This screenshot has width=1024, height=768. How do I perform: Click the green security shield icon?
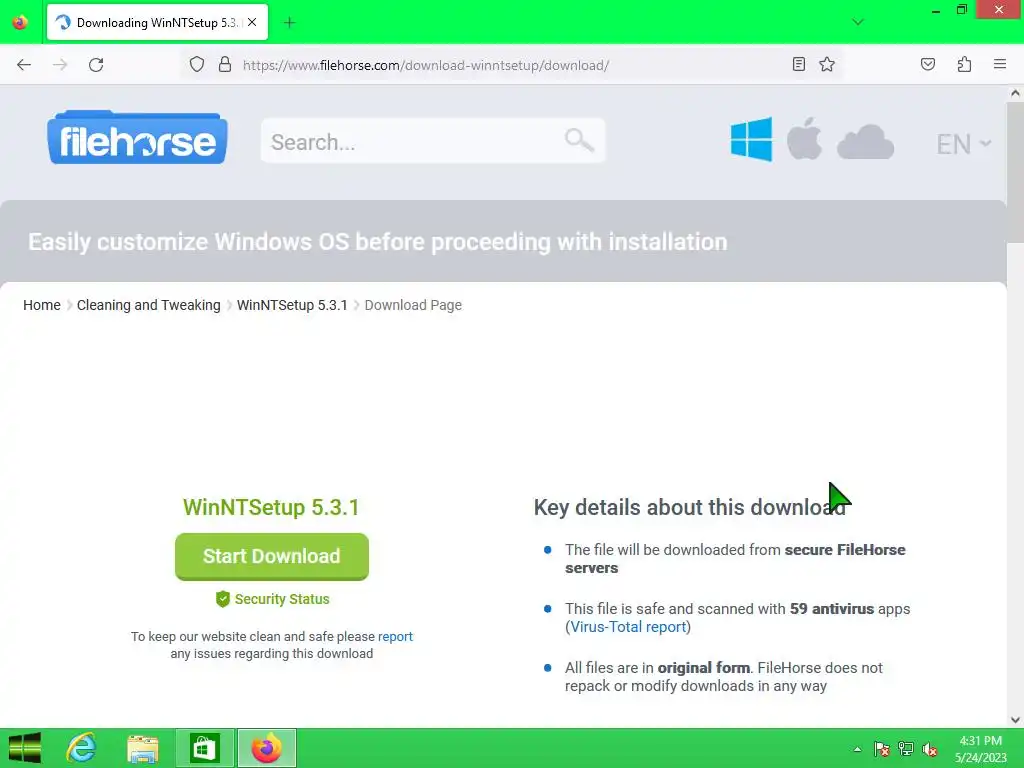click(223, 599)
